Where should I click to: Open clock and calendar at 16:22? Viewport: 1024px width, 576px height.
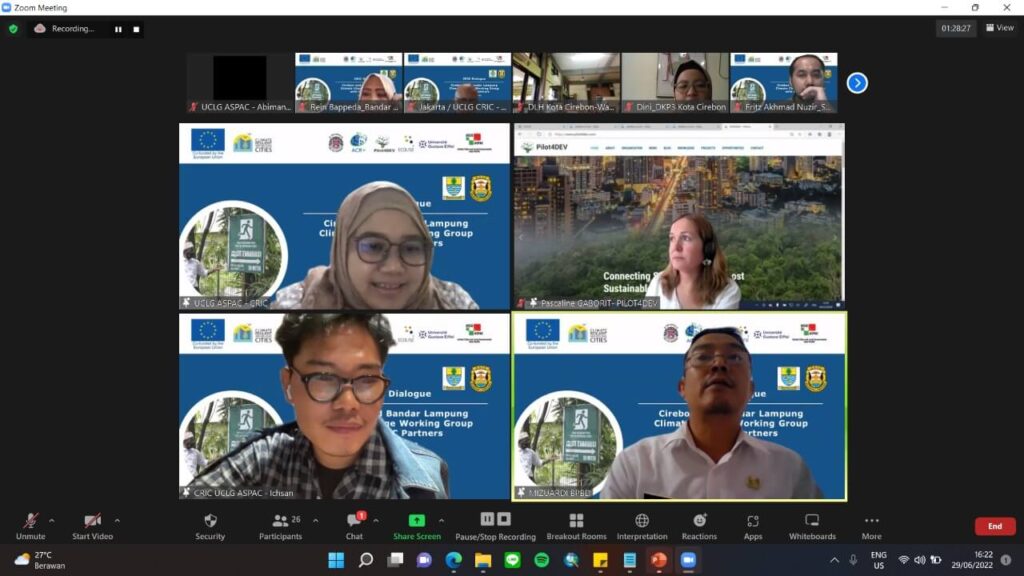[972, 560]
